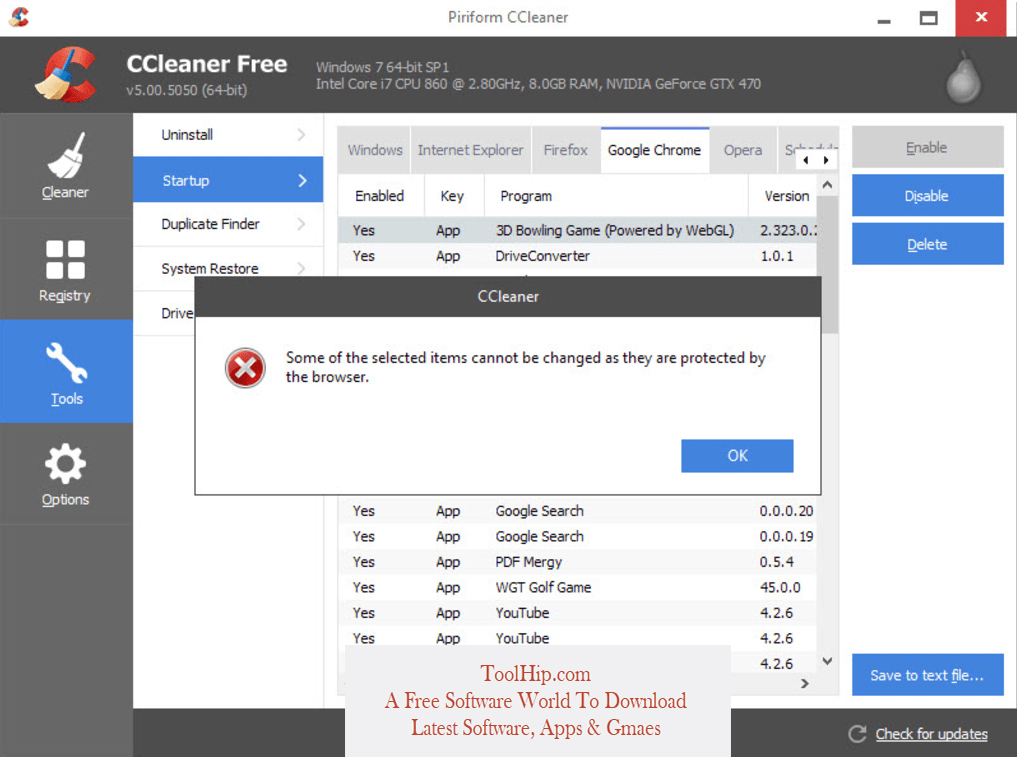The height and width of the screenshot is (757, 1017).
Task: Click the CCleaner broom logo in header
Action: coord(66,75)
